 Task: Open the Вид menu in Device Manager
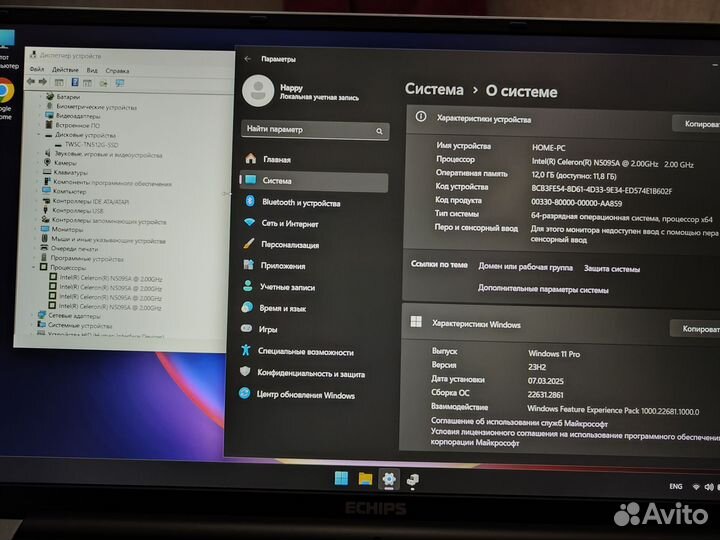pos(92,70)
